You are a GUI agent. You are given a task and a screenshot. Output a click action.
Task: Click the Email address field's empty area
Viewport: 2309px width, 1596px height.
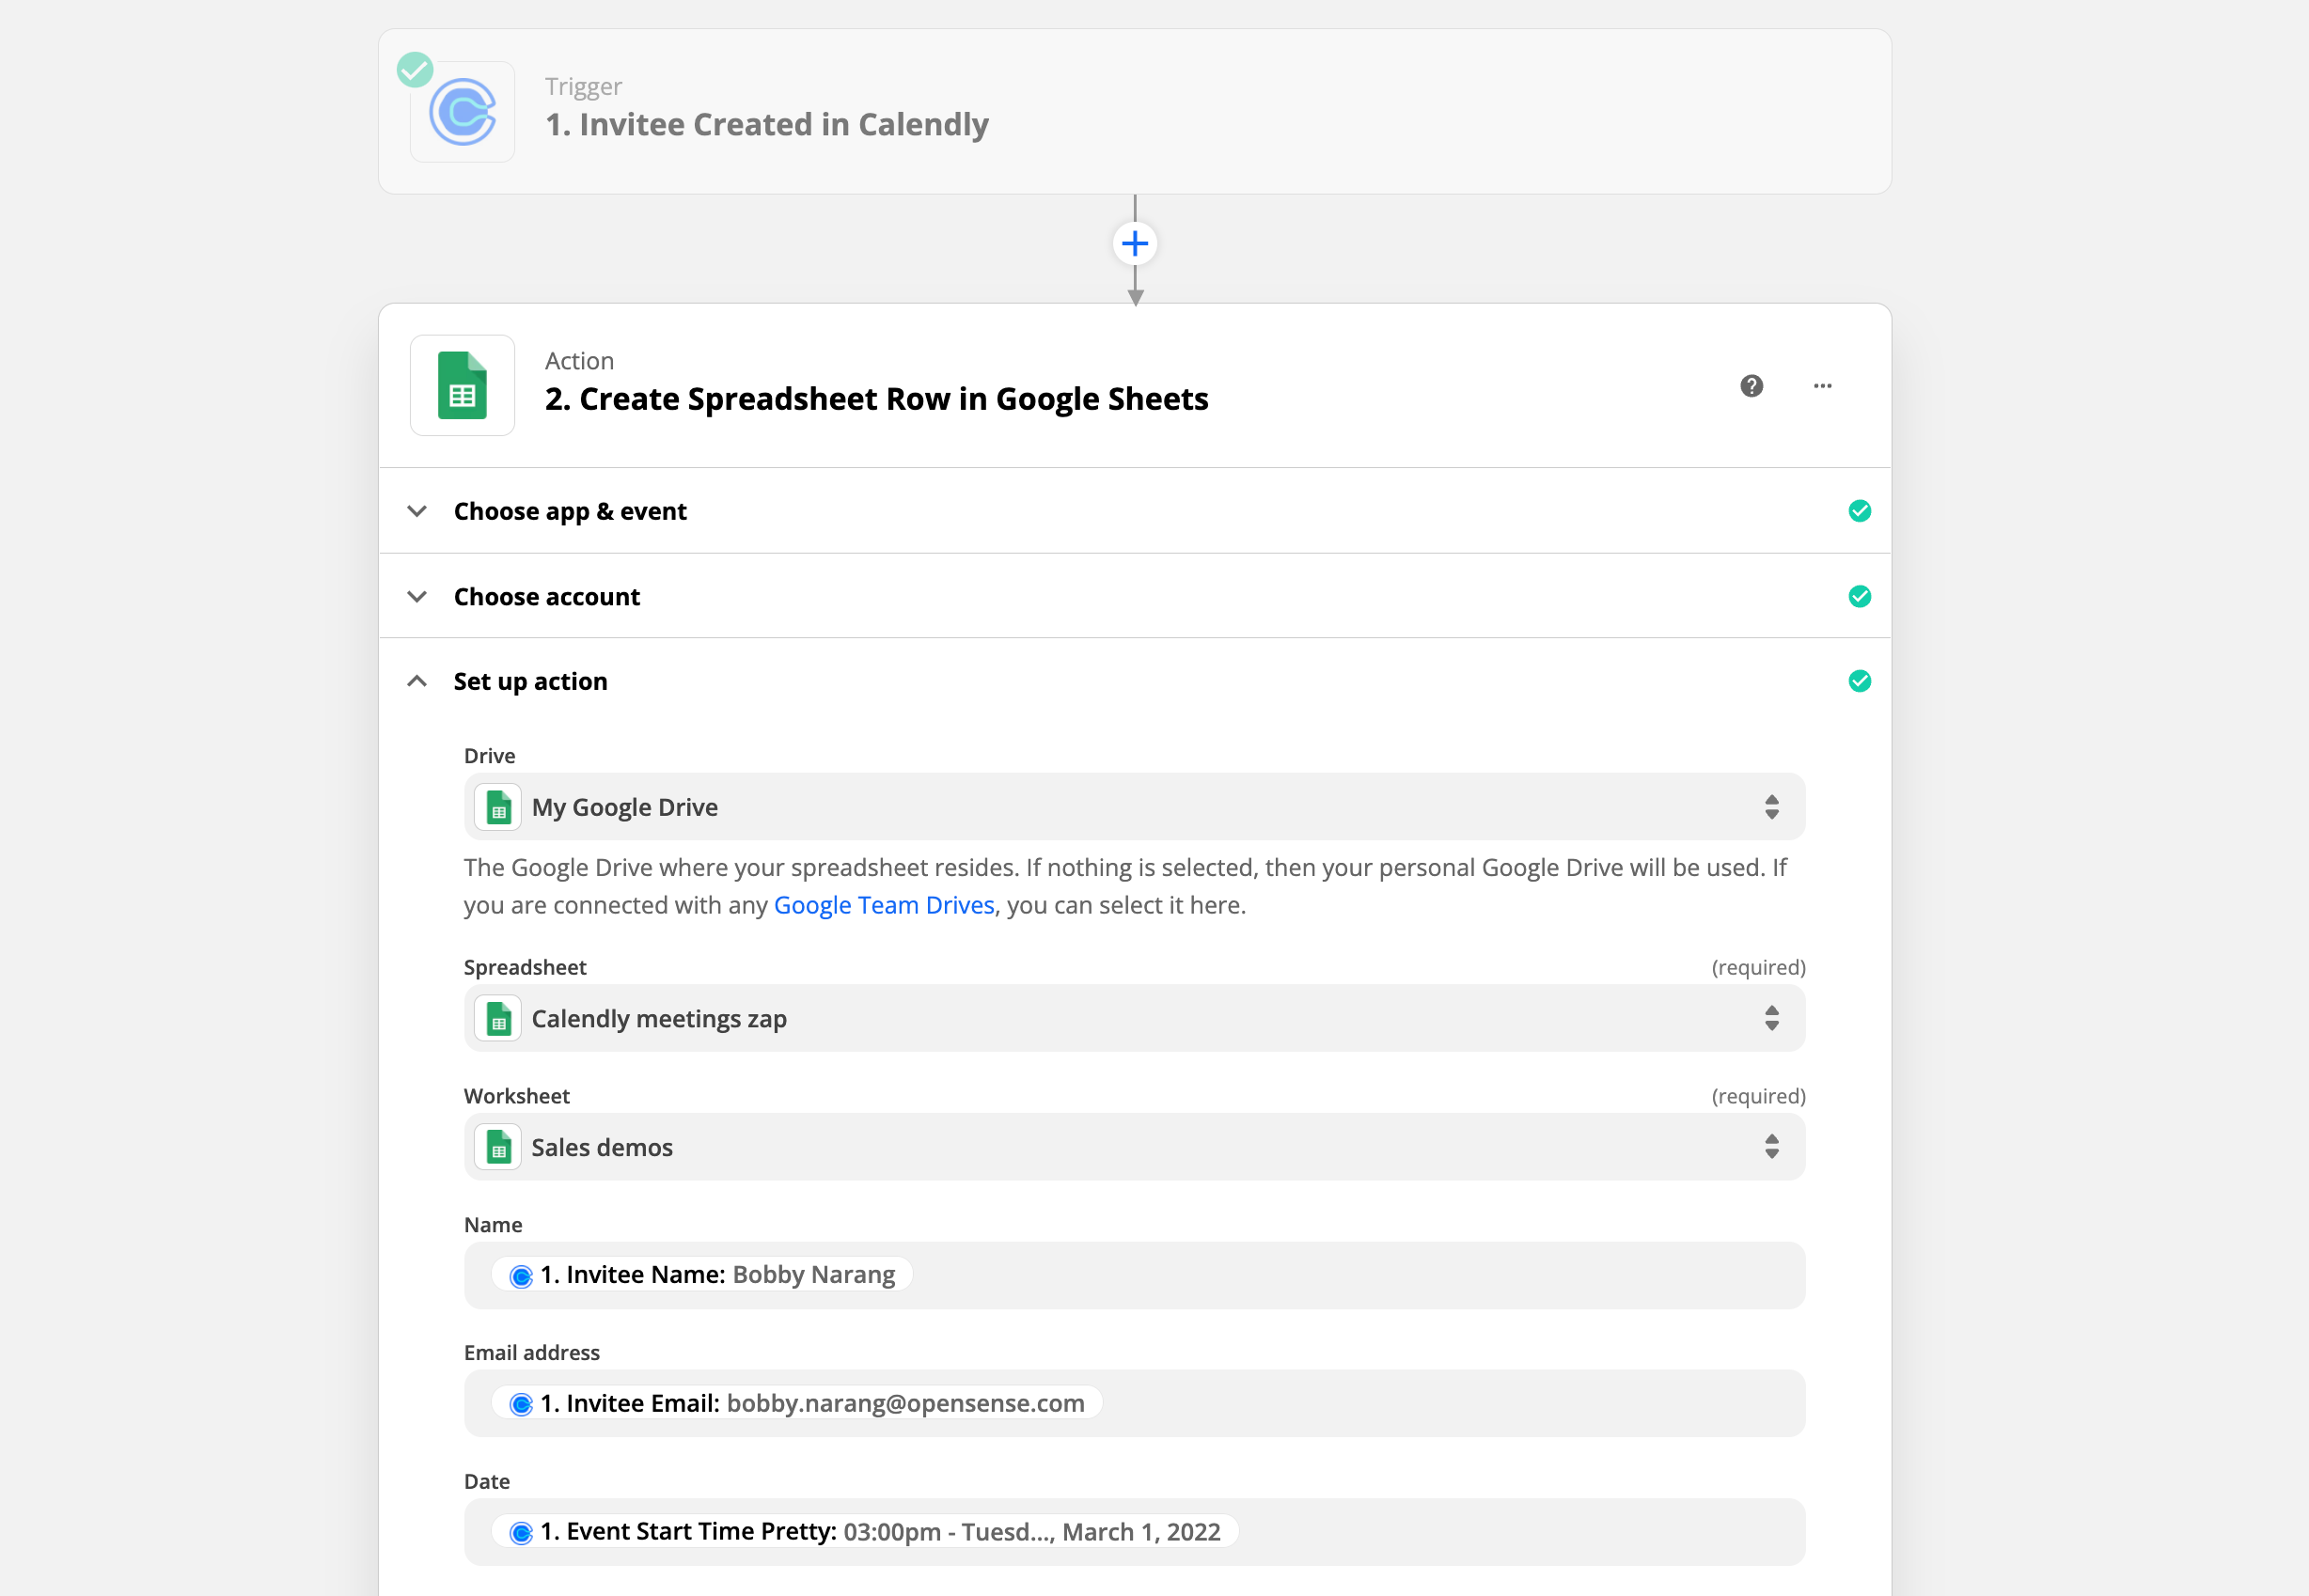pyautogui.click(x=1450, y=1403)
